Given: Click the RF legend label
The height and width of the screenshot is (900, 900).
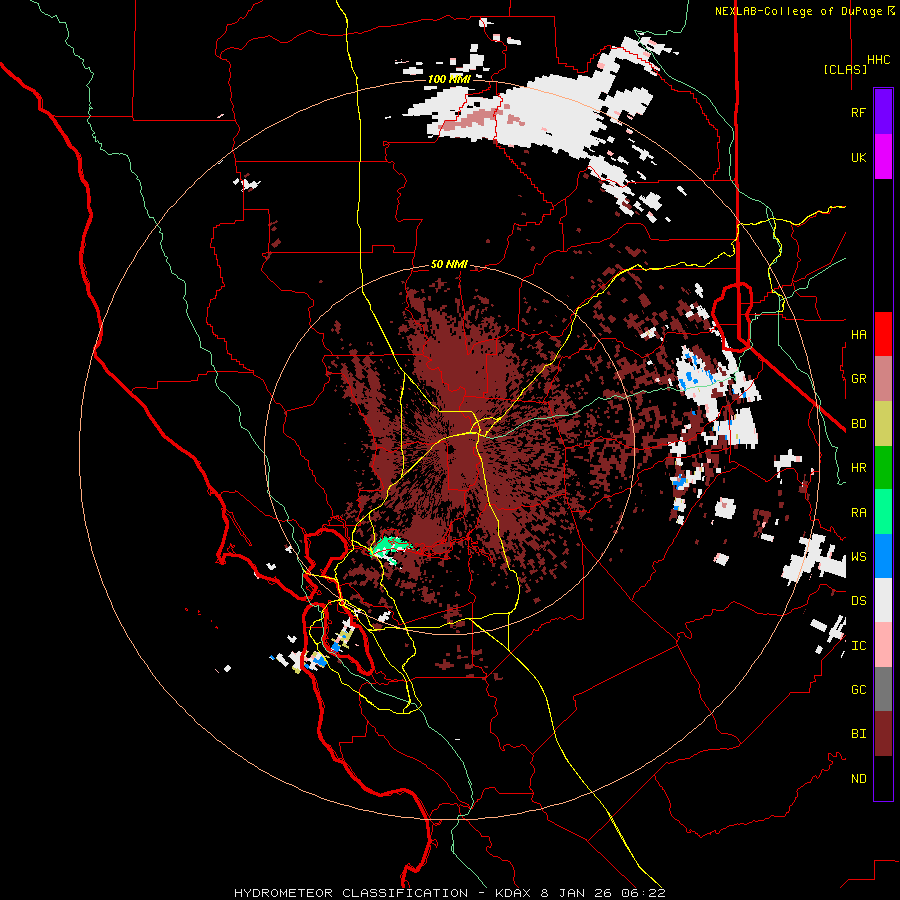Looking at the screenshot, I should (858, 112).
